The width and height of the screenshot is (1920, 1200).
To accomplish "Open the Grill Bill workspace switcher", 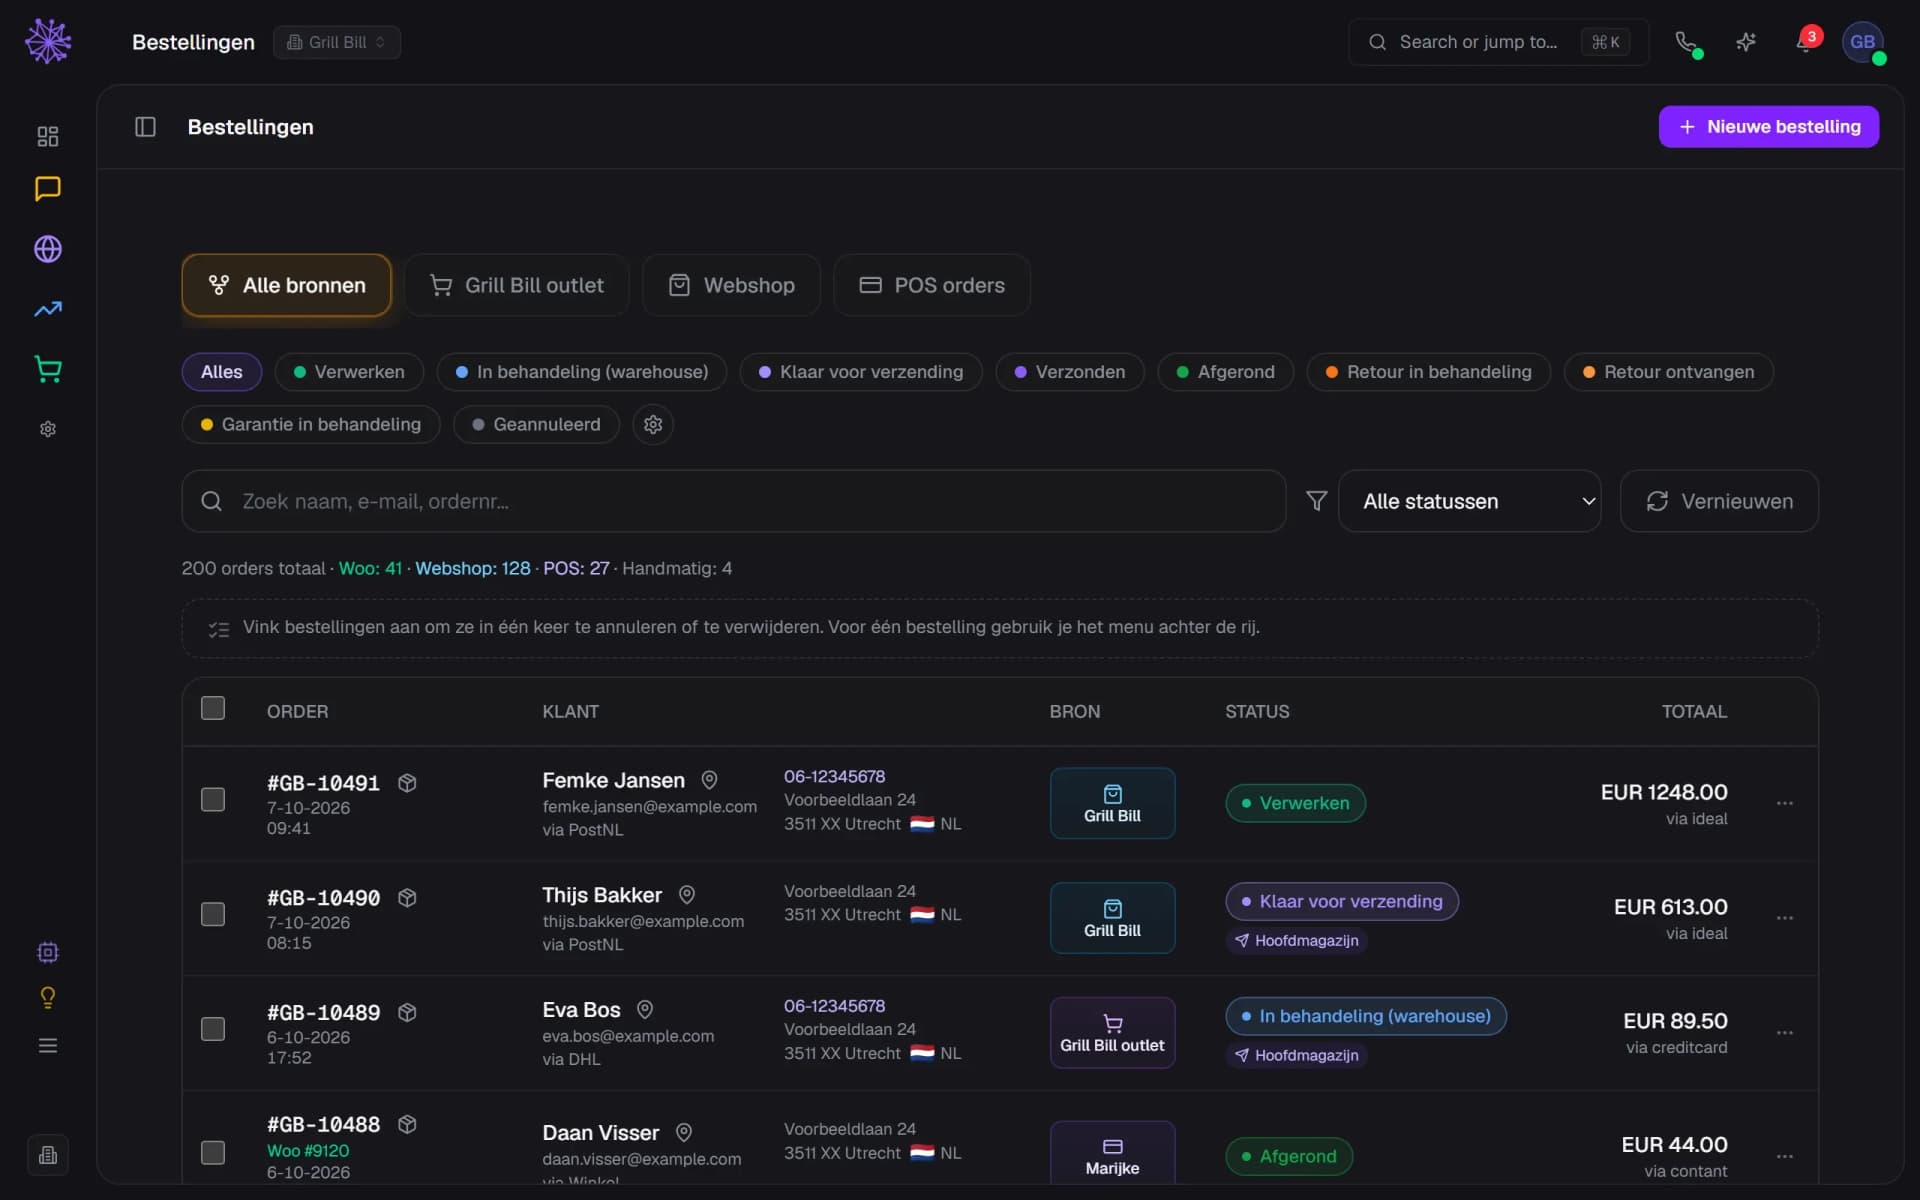I will pyautogui.click(x=337, y=42).
